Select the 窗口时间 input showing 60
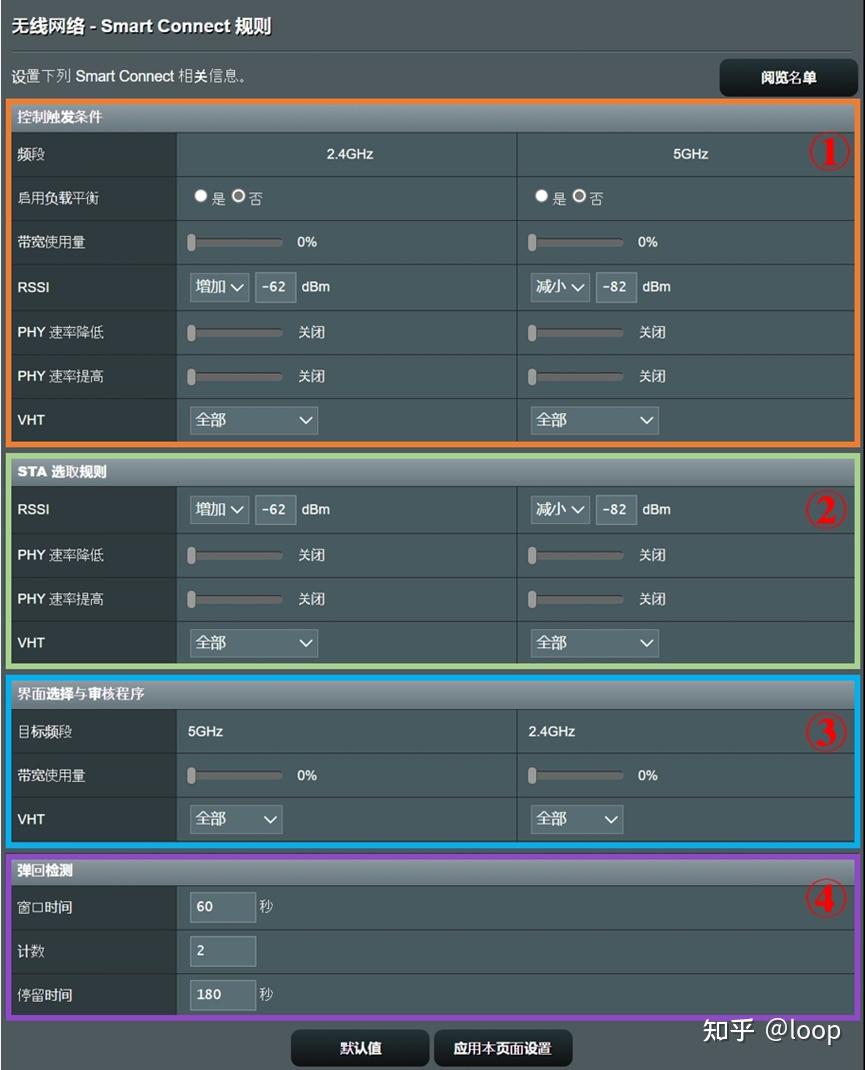 pos(222,907)
